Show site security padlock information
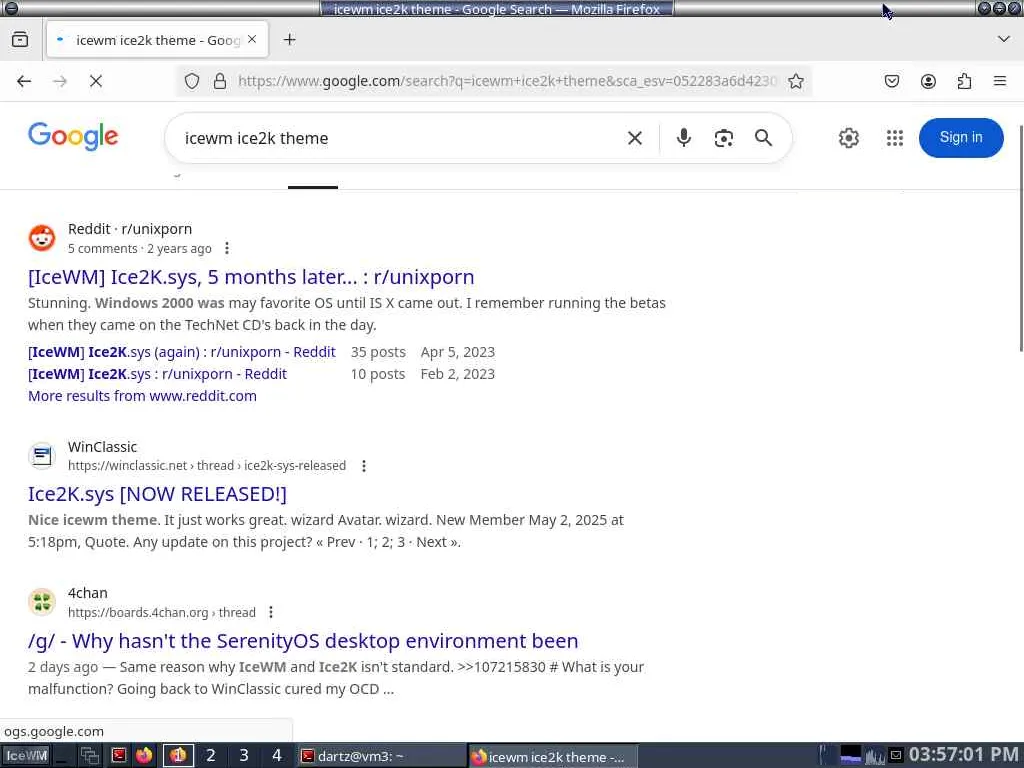 click(220, 81)
